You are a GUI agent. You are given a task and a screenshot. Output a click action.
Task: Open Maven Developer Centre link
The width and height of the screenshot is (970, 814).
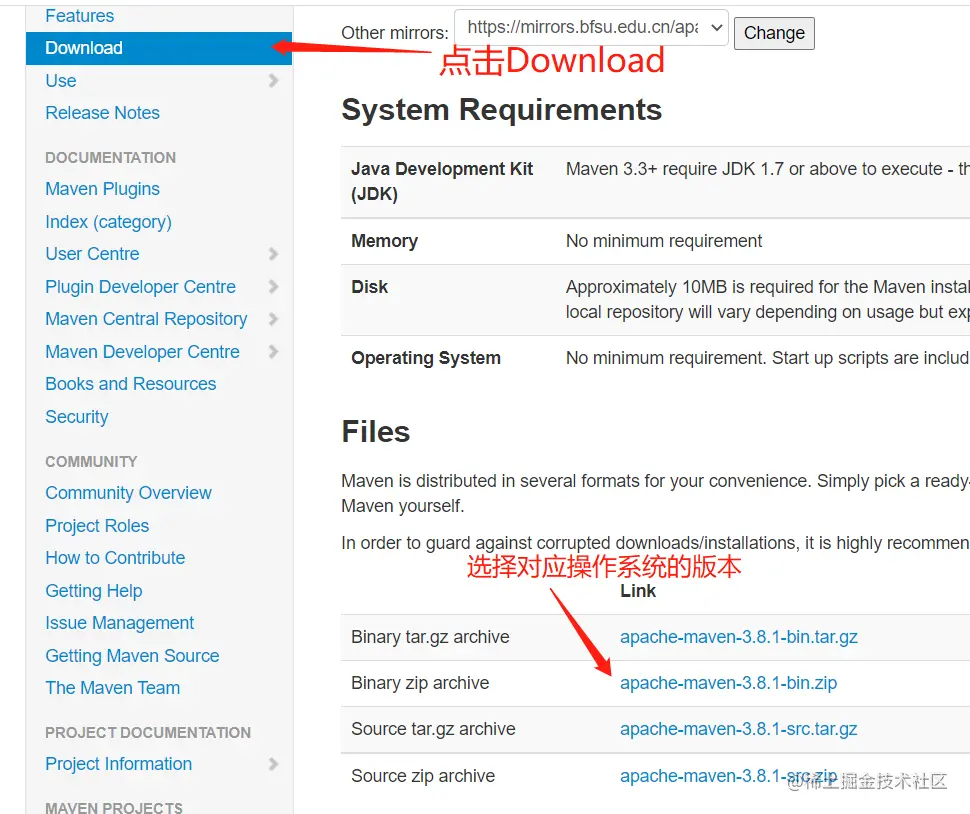coord(142,352)
